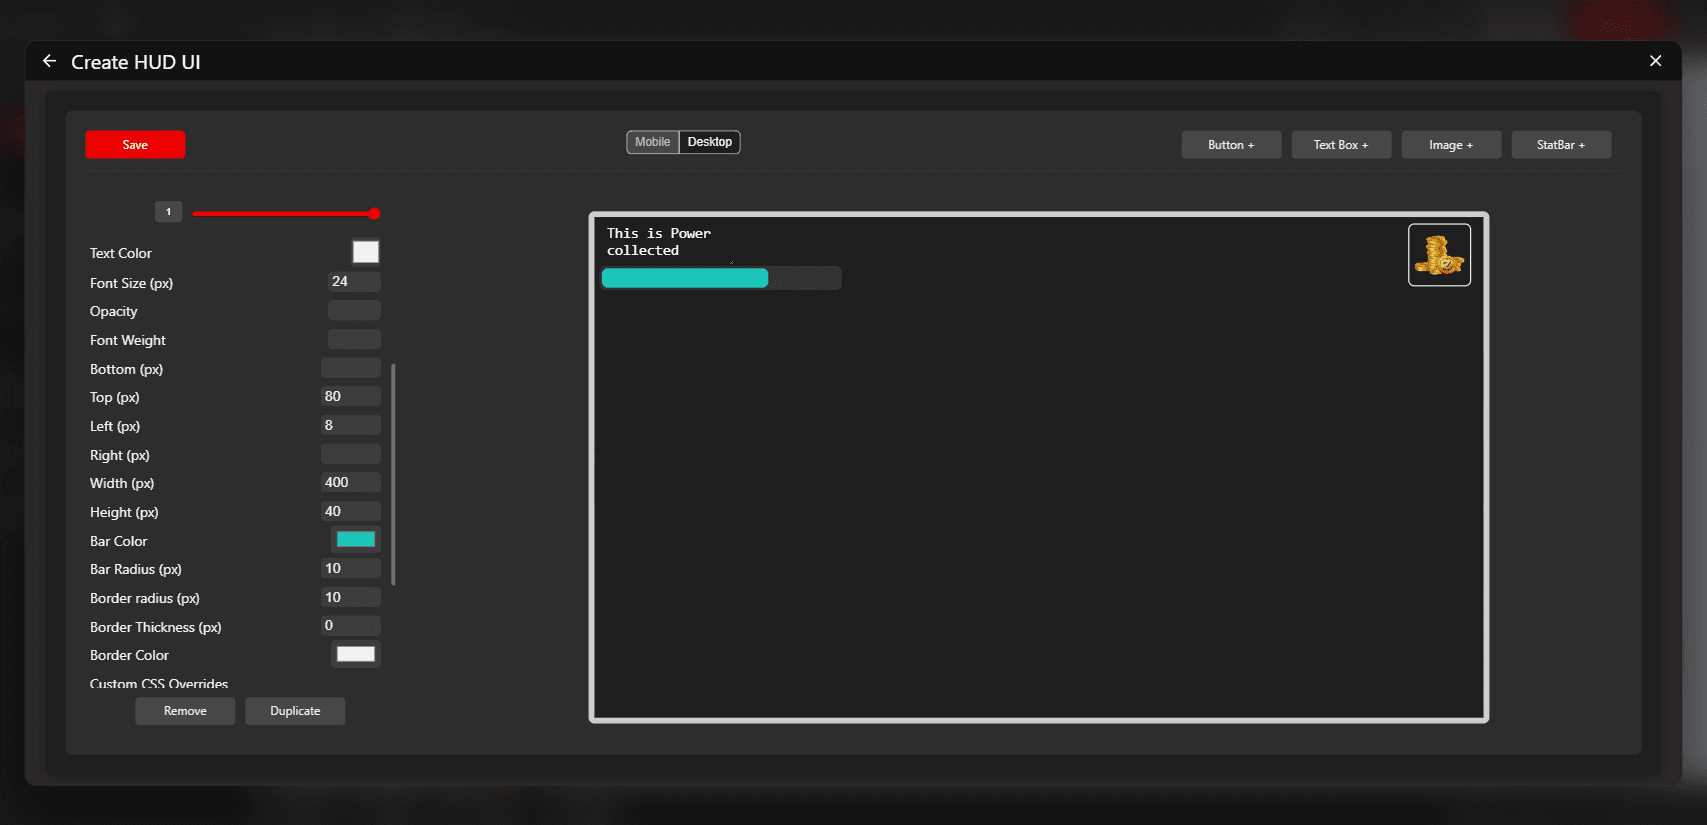
Task: Select the teal stat bar in preview
Action: click(721, 278)
